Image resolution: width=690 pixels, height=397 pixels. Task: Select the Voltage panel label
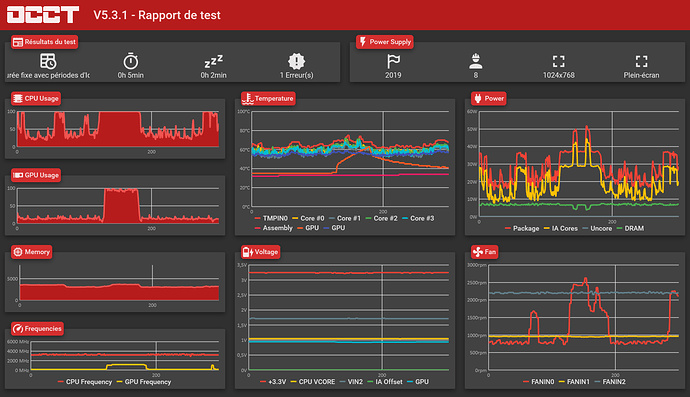point(266,252)
